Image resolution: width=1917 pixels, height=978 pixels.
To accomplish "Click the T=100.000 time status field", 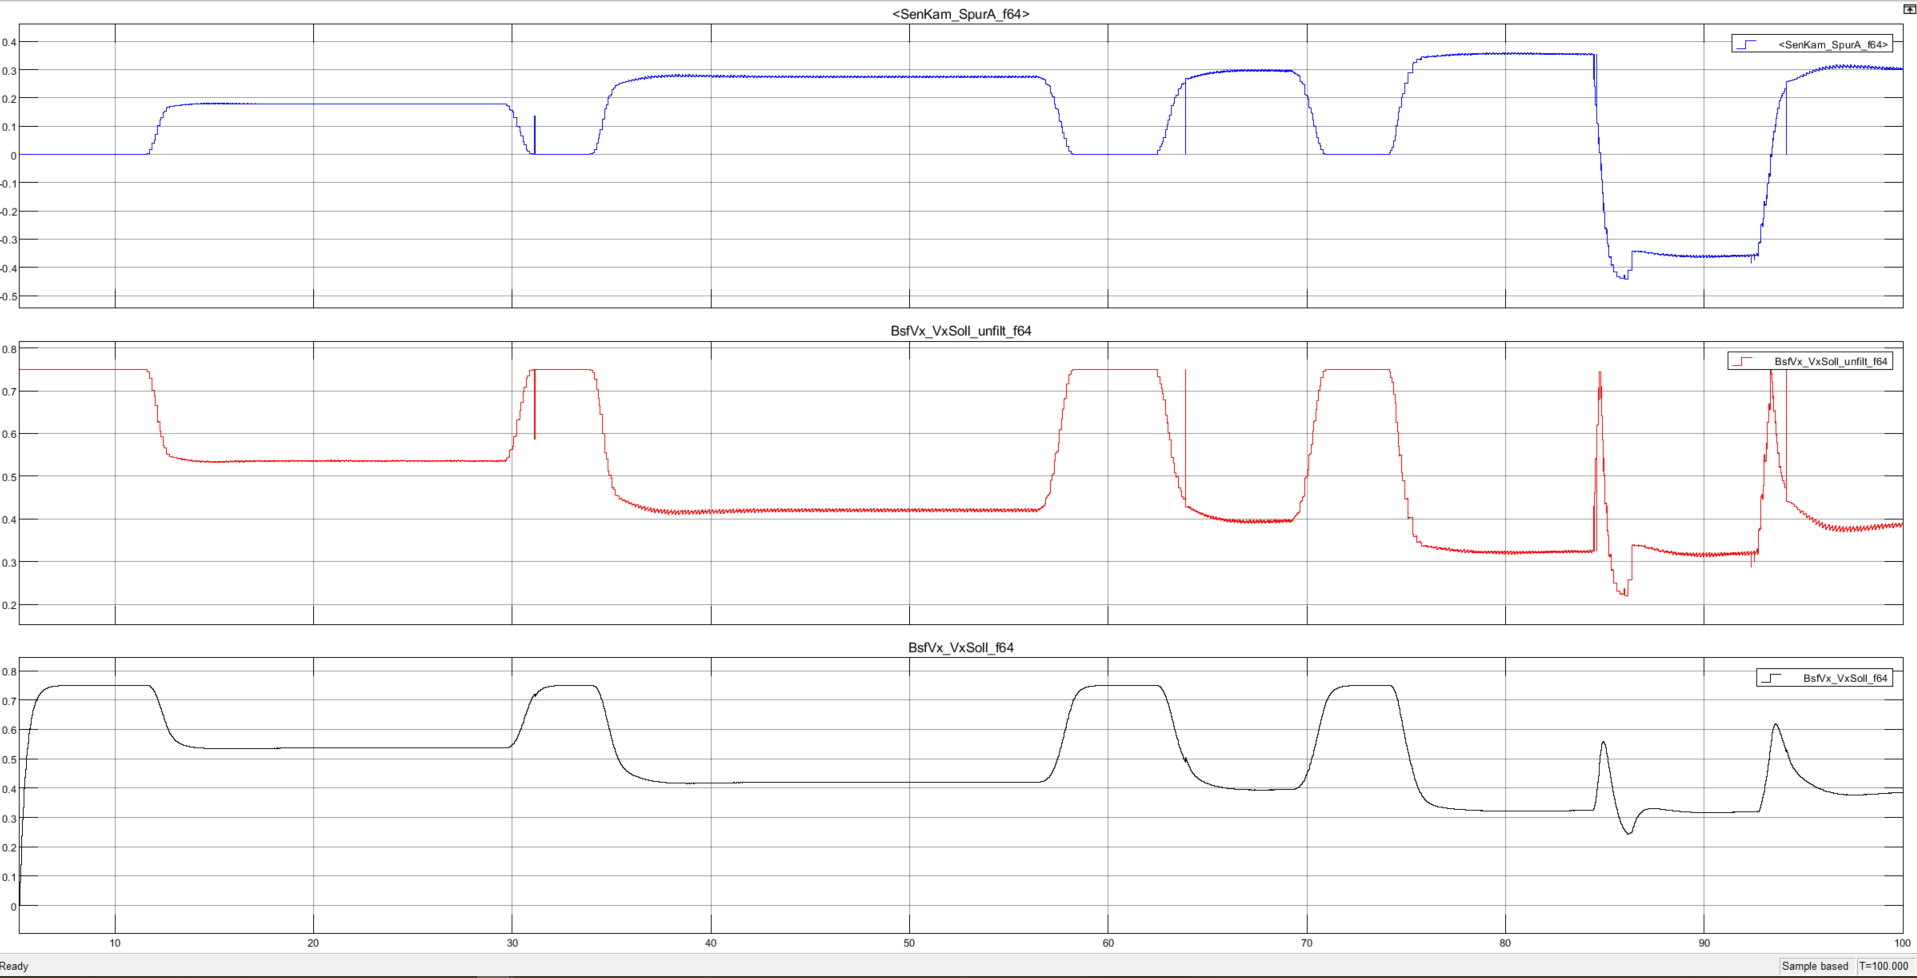I will (x=1884, y=966).
